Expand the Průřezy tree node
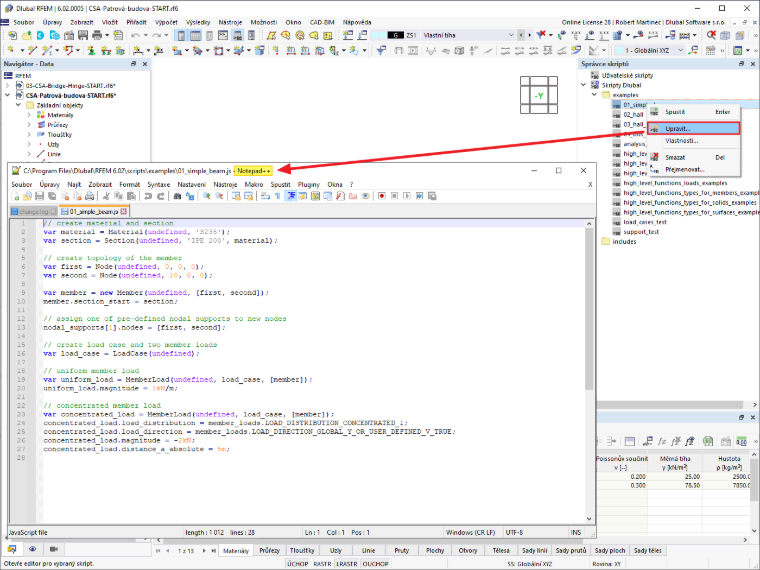This screenshot has height=570, width=760. [x=29, y=125]
